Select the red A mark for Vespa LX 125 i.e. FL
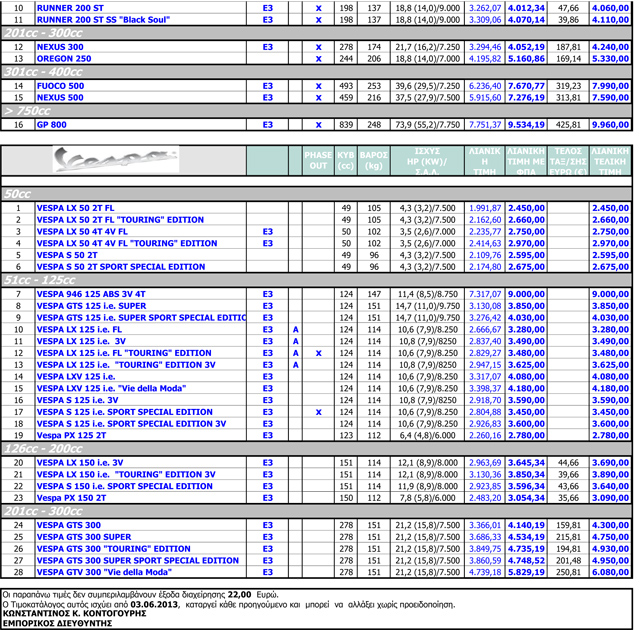The width and height of the screenshot is (640, 630). 295,328
